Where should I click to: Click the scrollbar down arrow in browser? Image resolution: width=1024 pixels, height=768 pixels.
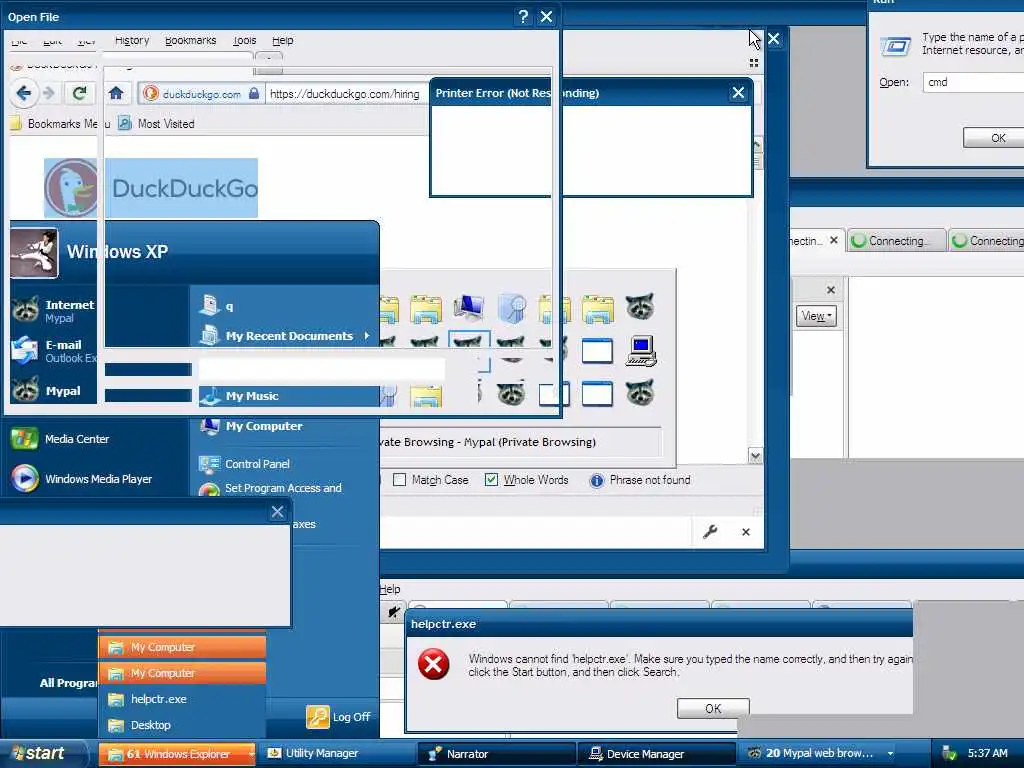[756, 456]
